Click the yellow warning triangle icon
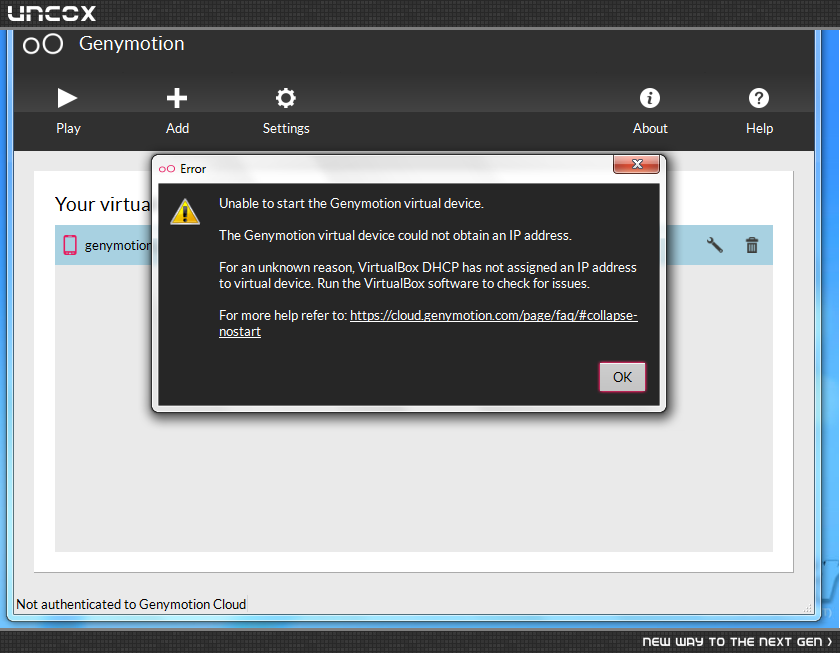The height and width of the screenshot is (653, 840). (x=185, y=212)
